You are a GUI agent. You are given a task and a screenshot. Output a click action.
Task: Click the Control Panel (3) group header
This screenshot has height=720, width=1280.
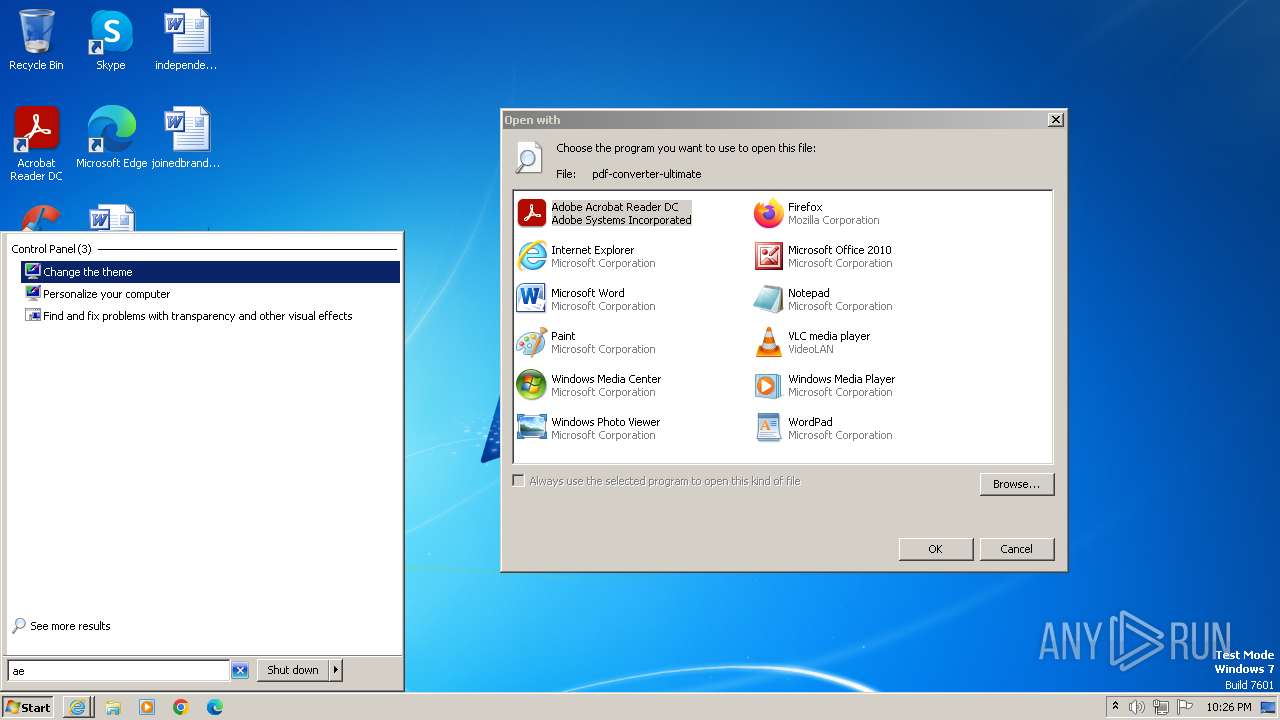[52, 249]
